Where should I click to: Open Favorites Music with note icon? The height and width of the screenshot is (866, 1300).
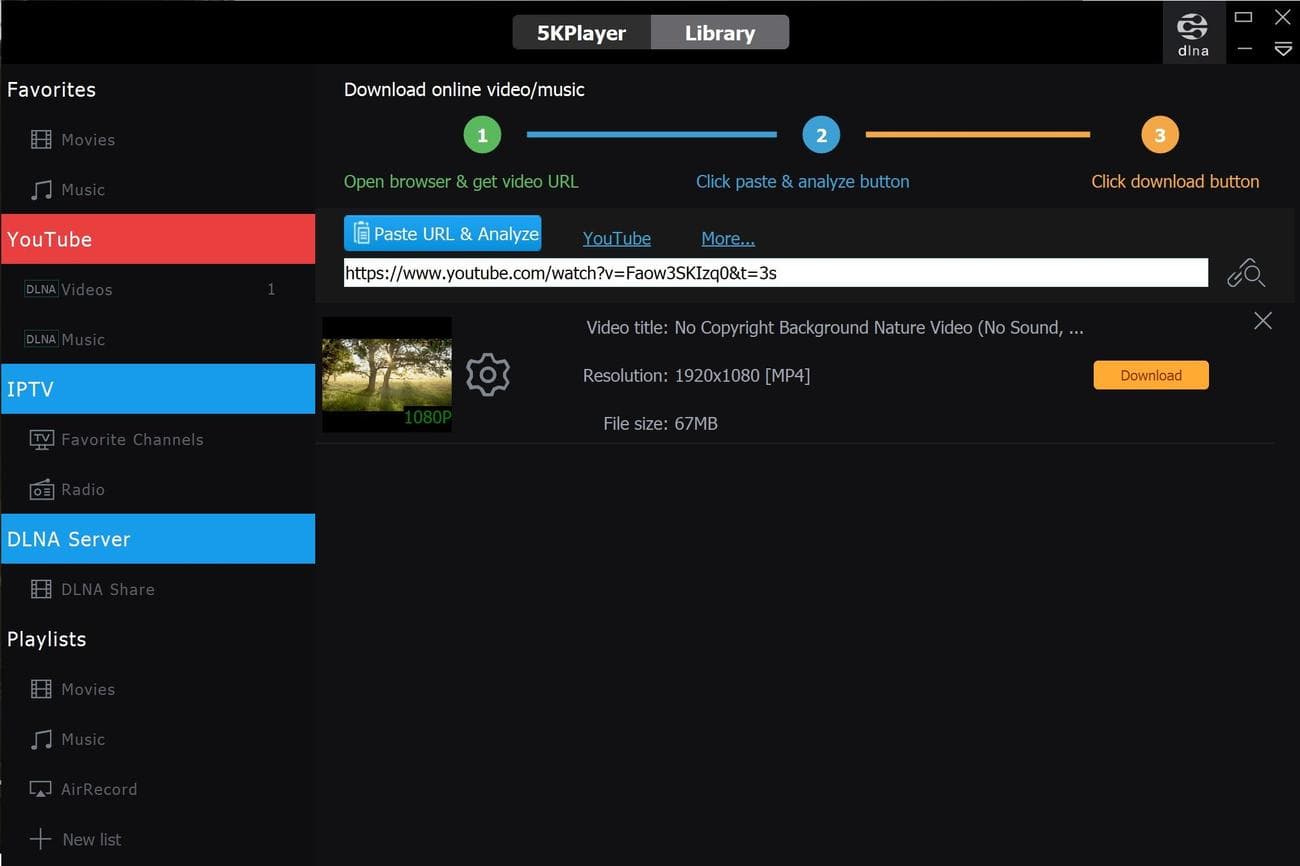click(x=82, y=190)
